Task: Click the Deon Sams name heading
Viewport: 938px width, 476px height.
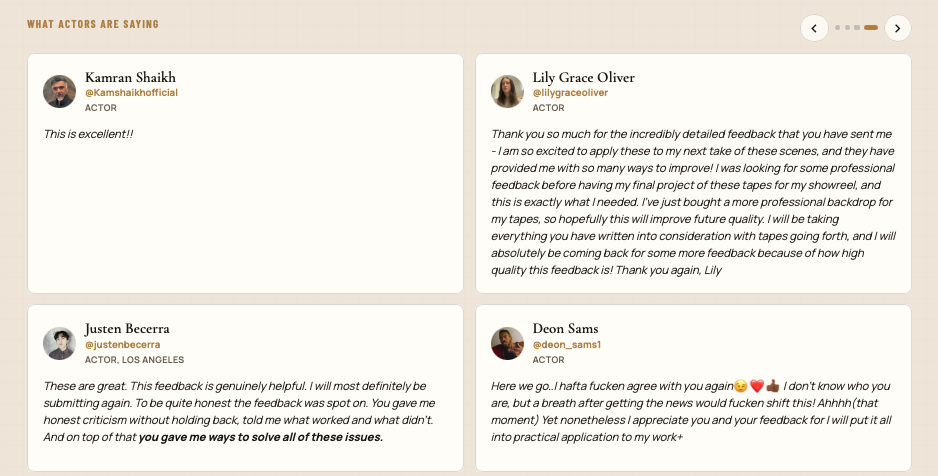Action: point(565,328)
